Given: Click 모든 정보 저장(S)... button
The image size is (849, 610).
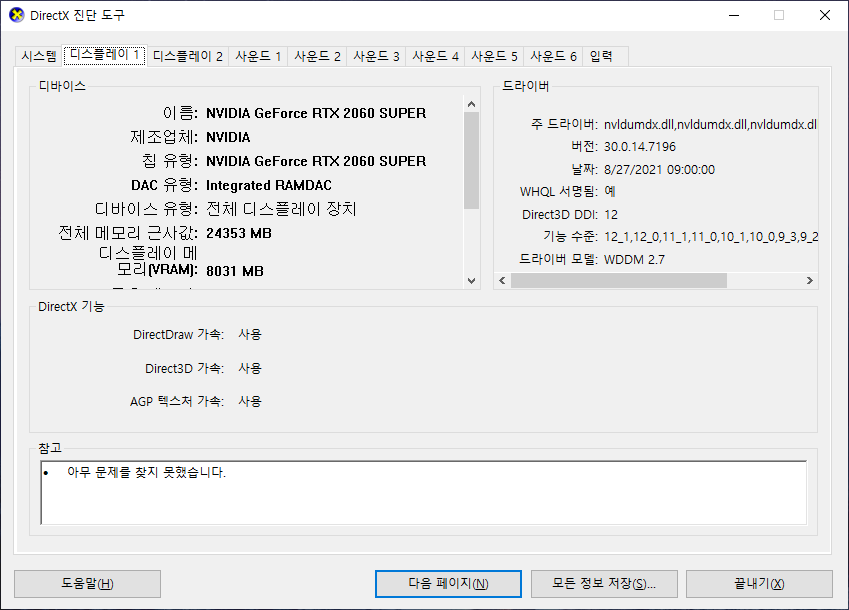Looking at the screenshot, I should [604, 583].
